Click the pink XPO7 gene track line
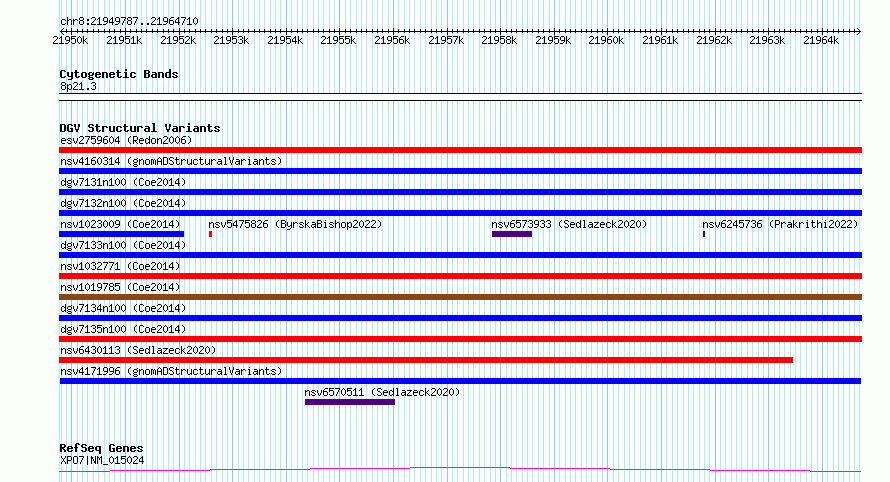Image resolution: width=890 pixels, height=482 pixels. [x=460, y=469]
